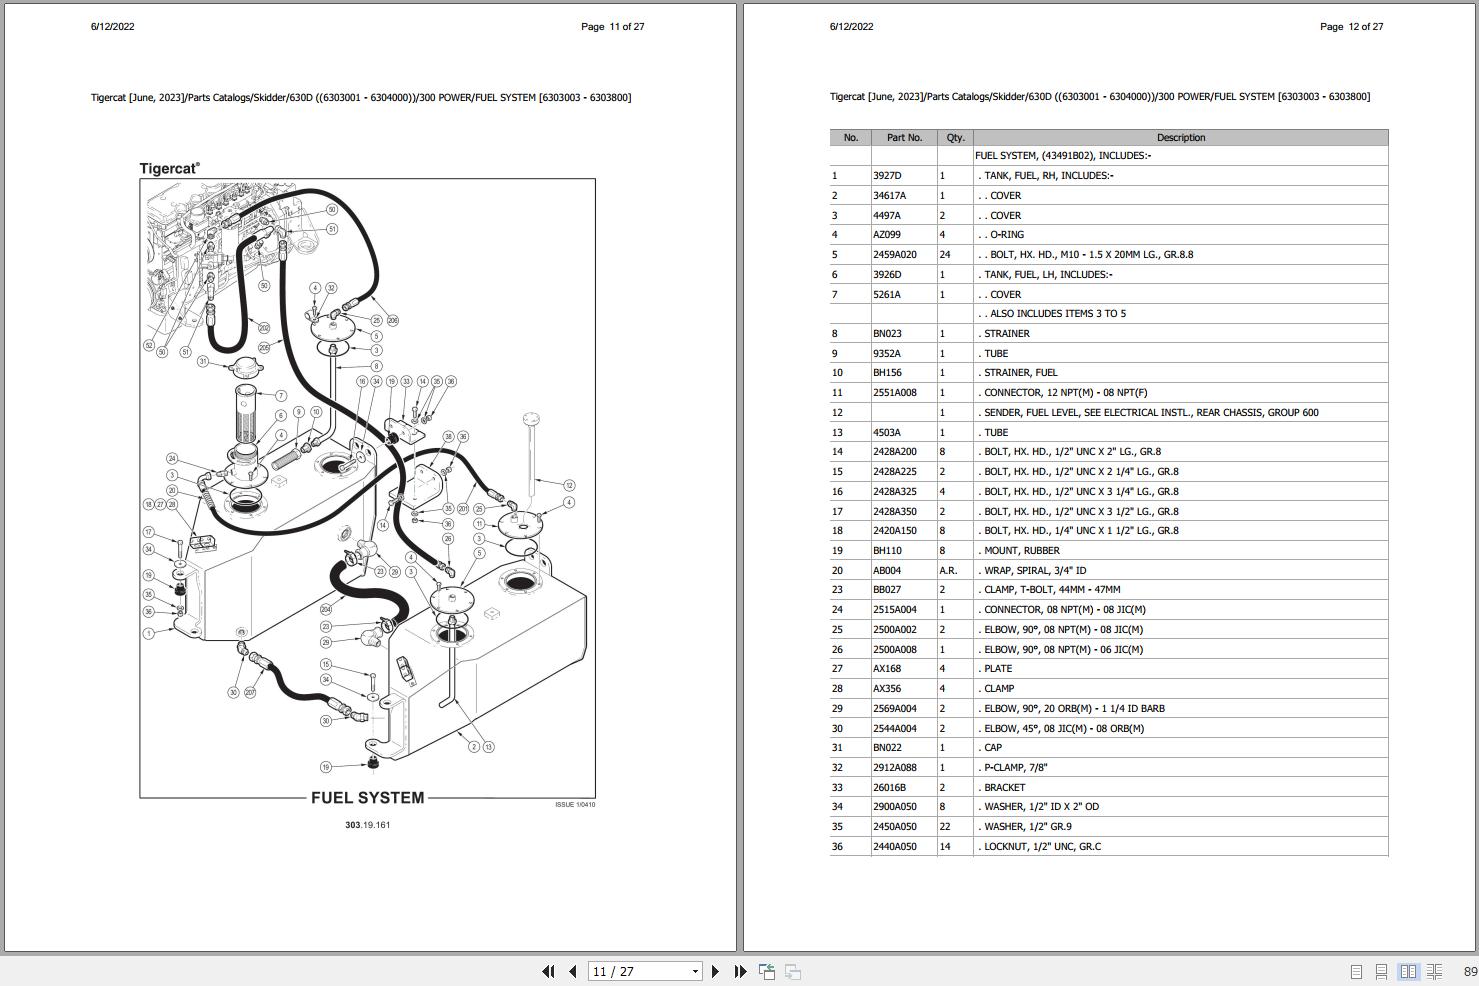Click part number BN022

click(x=887, y=748)
